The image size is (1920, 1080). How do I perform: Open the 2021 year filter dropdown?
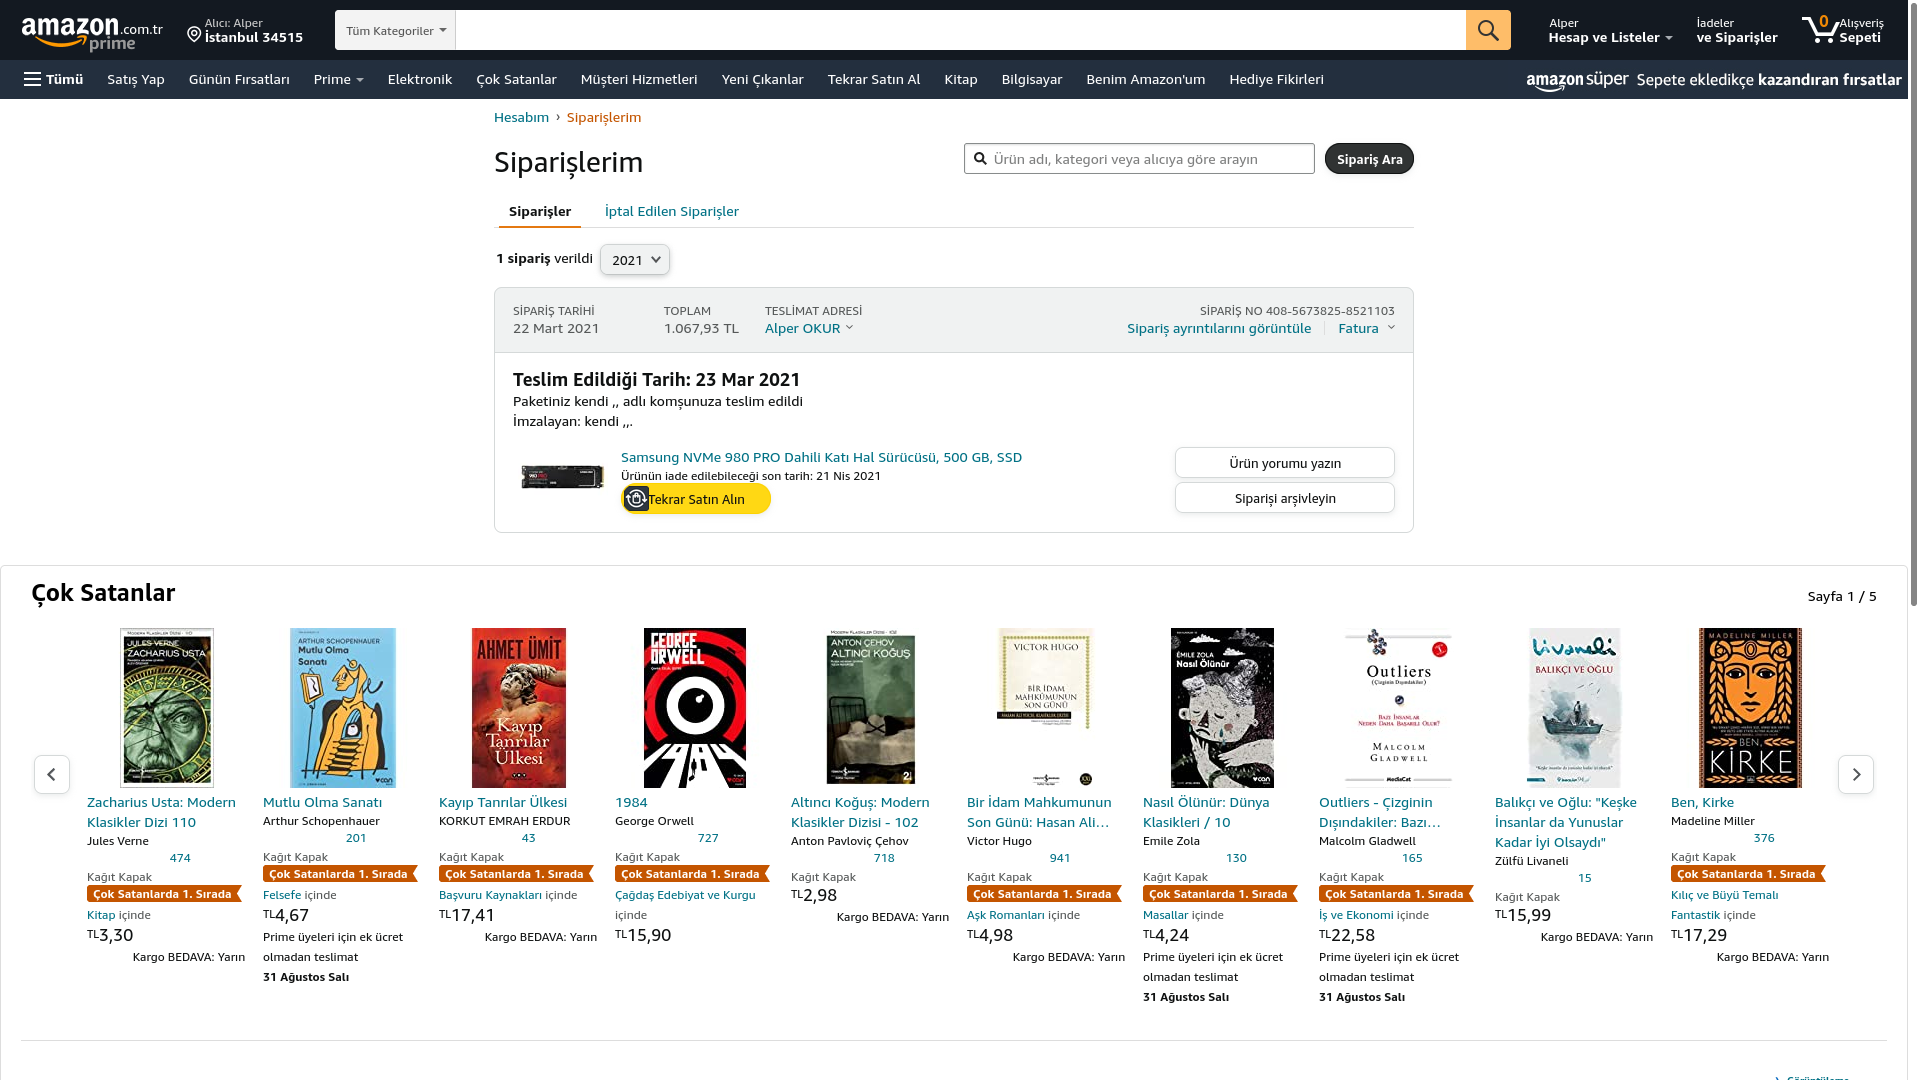point(635,260)
